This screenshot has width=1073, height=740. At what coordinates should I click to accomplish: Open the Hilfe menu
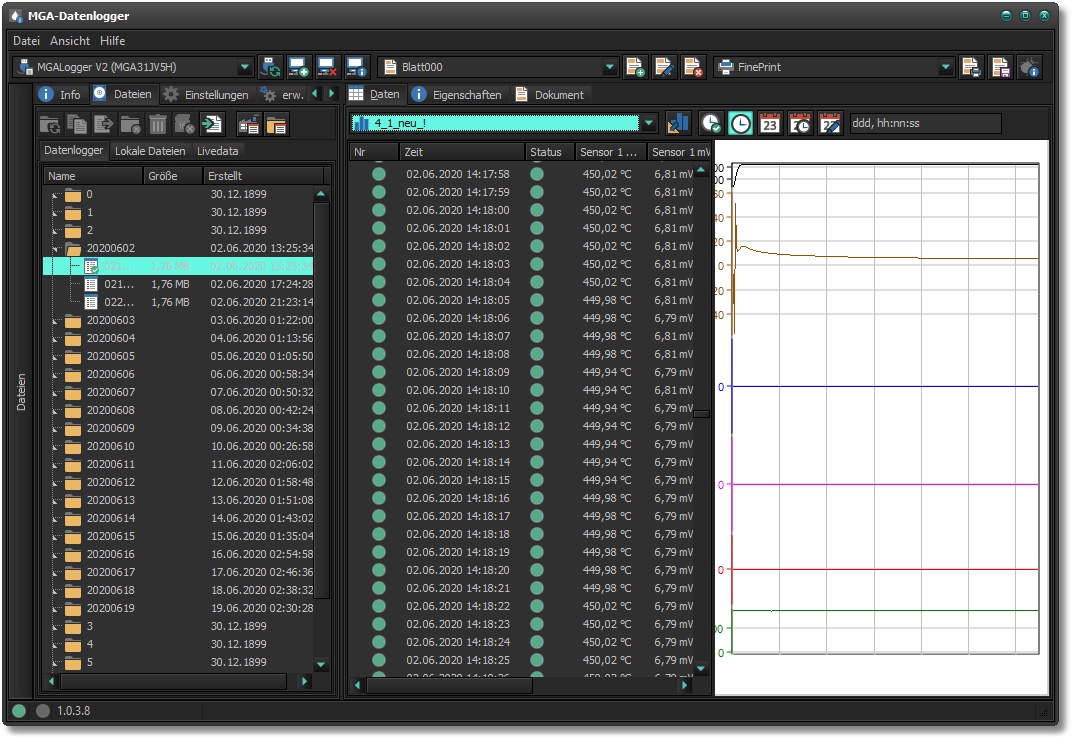(113, 41)
